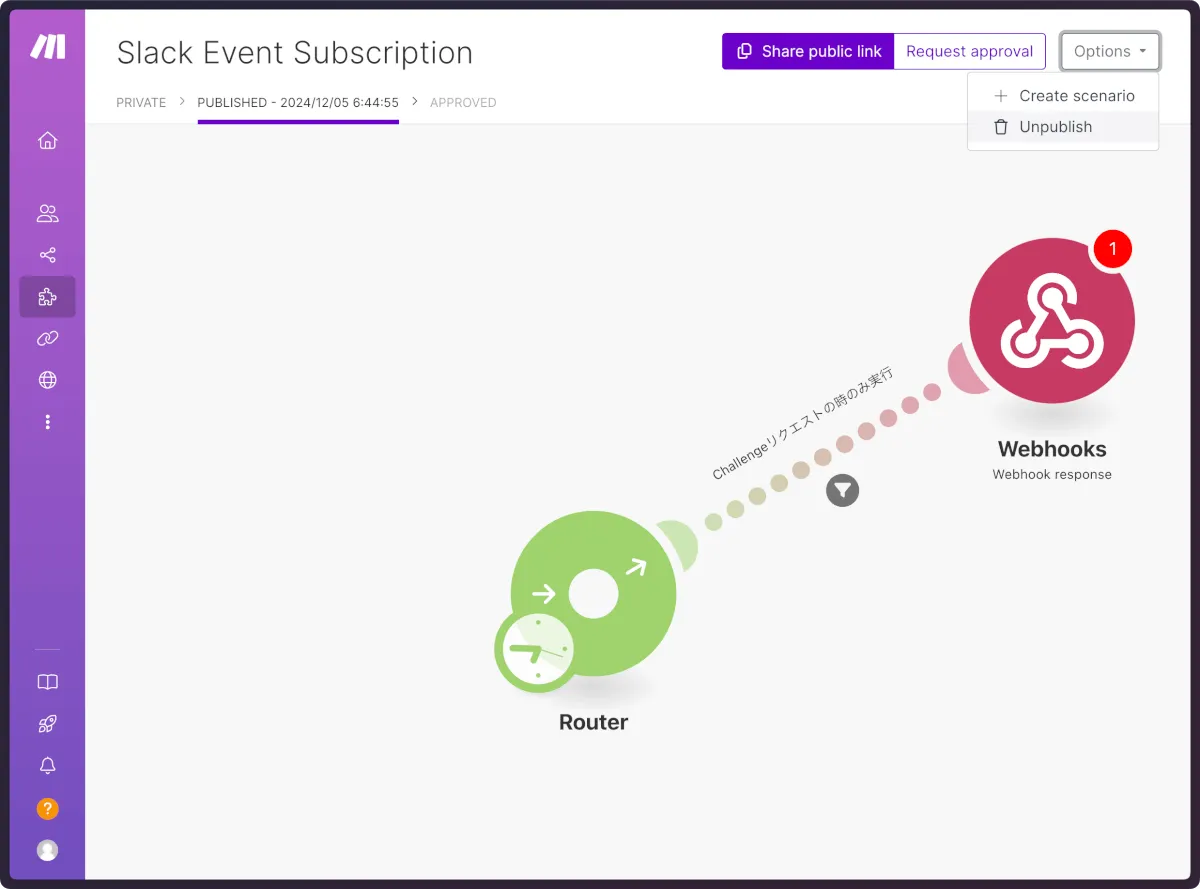The width and height of the screenshot is (1200, 889).
Task: Select the Templates puzzle icon
Action: 47,297
